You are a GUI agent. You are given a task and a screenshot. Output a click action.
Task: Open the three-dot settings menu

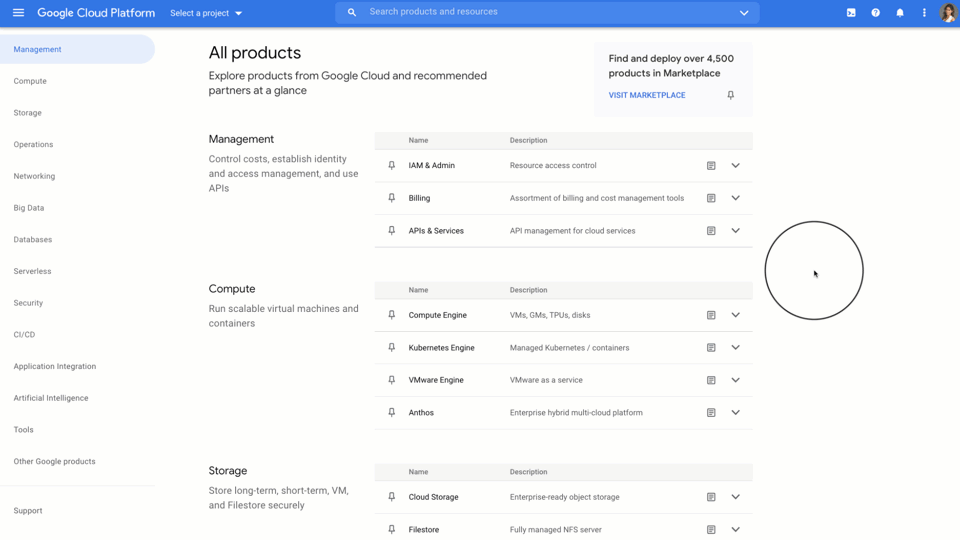pos(924,13)
